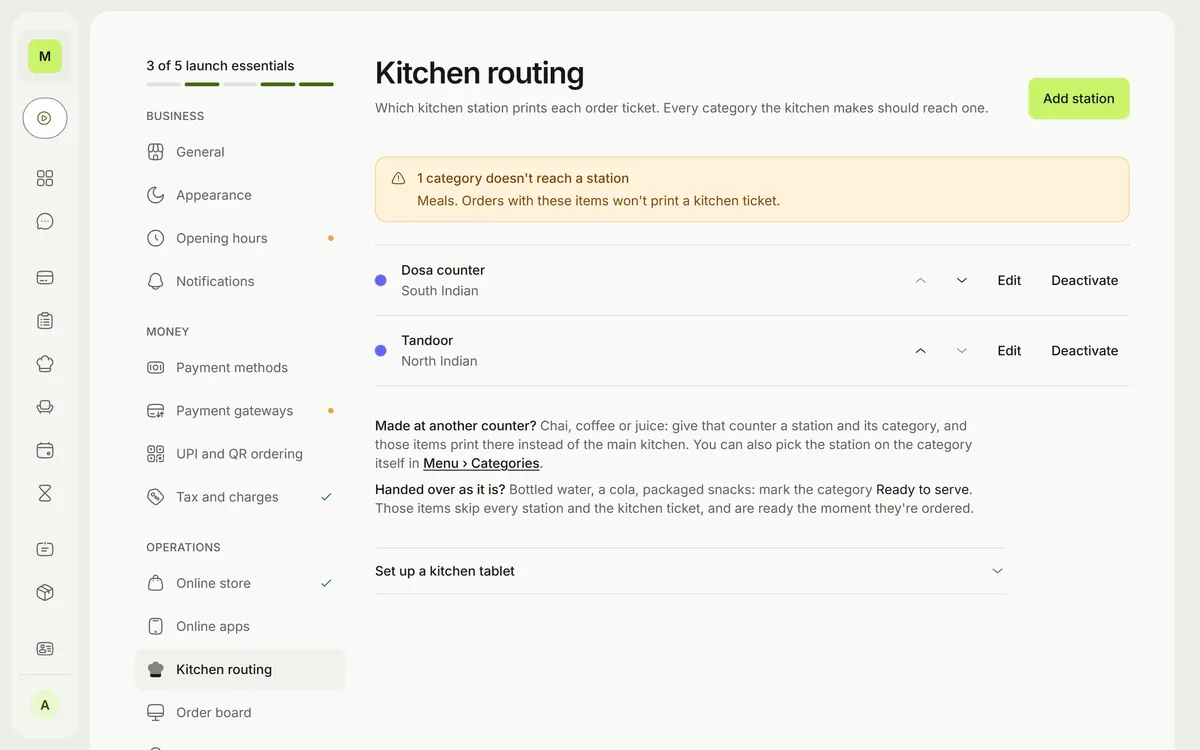Deactivate the Dosa counter station
Viewport: 1200px width, 750px height.
pyautogui.click(x=1085, y=281)
